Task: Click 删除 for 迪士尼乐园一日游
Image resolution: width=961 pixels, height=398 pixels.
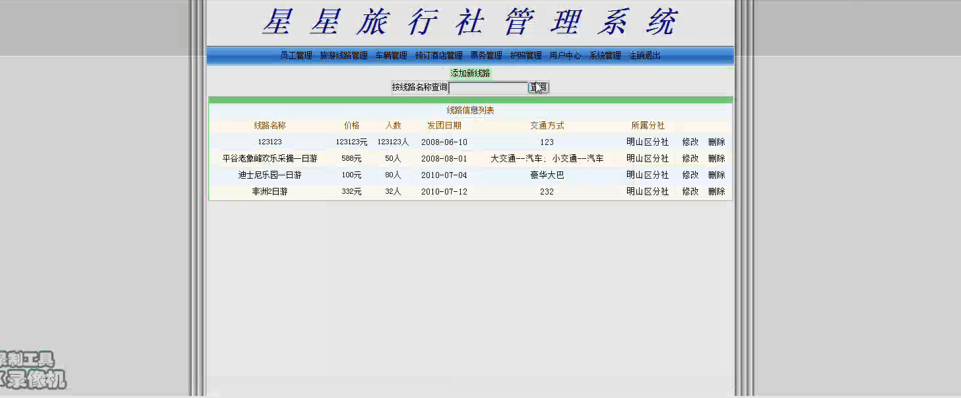Action: pyautogui.click(x=716, y=175)
